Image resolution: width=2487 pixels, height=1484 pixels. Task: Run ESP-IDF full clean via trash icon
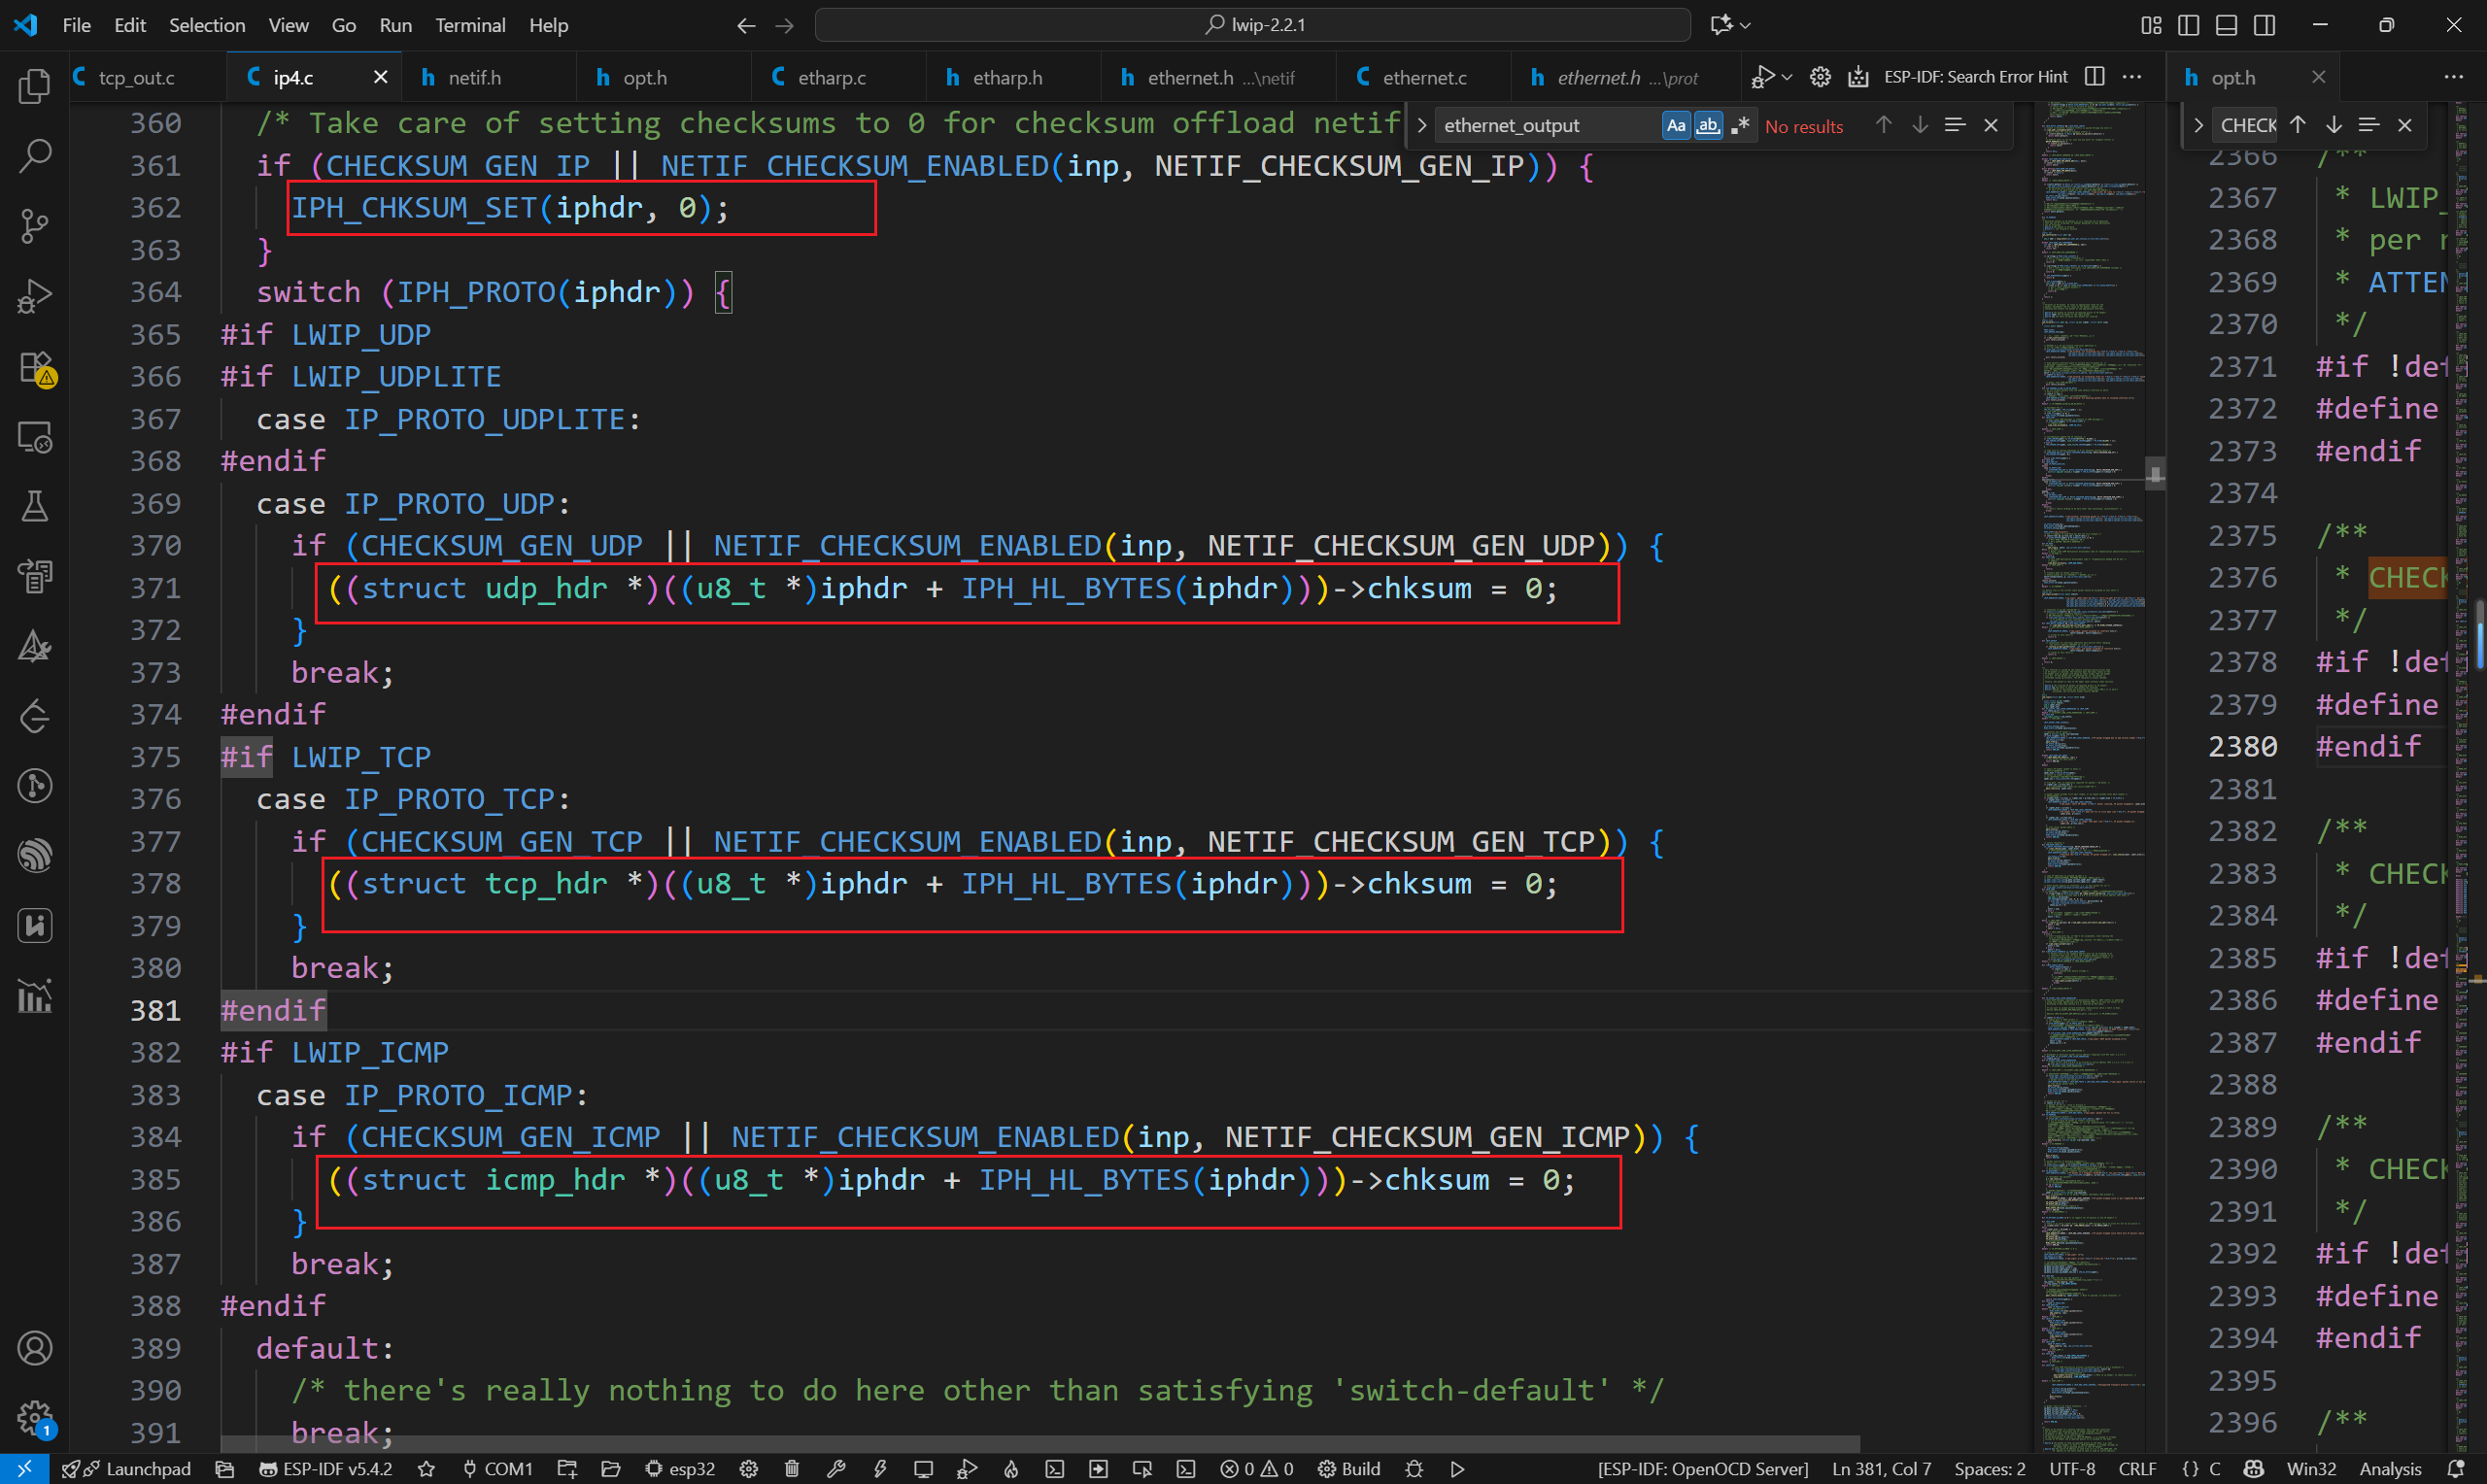(x=791, y=1468)
